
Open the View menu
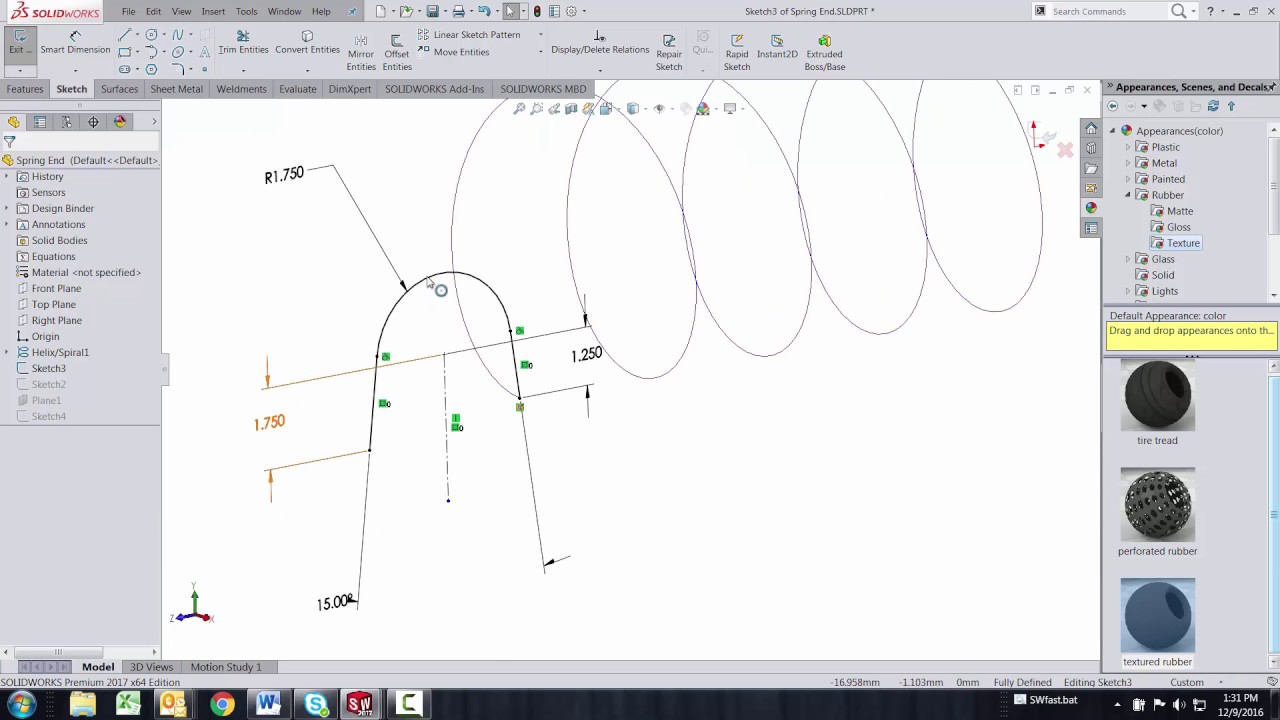[x=181, y=11]
